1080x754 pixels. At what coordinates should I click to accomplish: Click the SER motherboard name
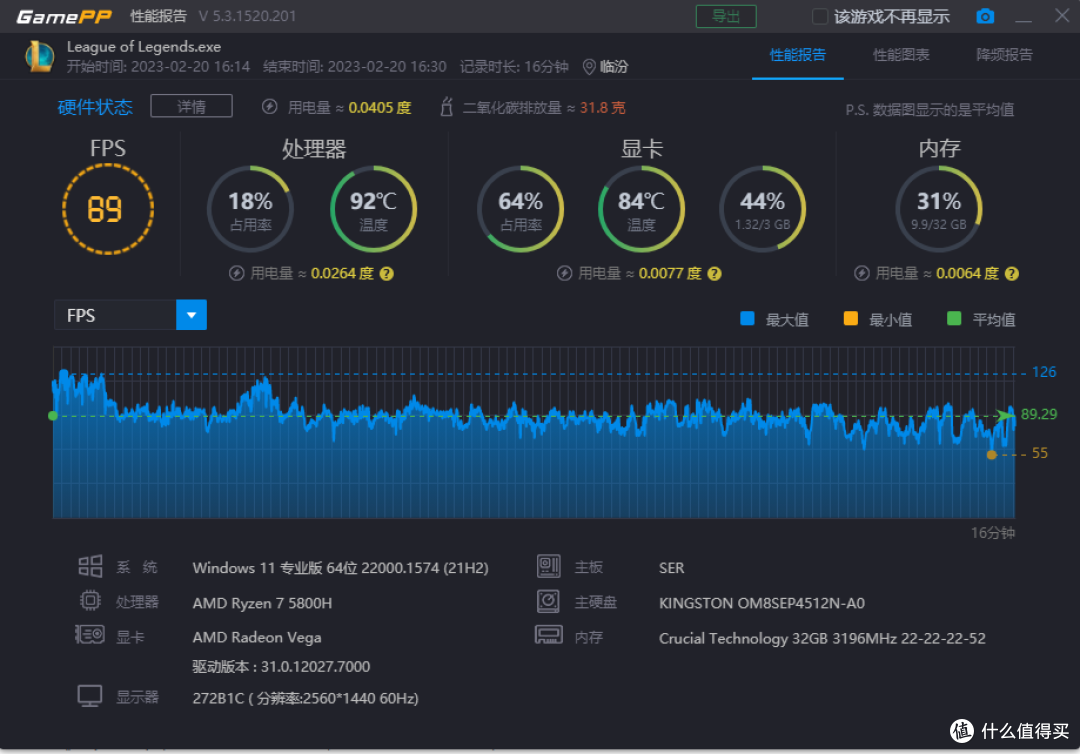click(x=672, y=568)
